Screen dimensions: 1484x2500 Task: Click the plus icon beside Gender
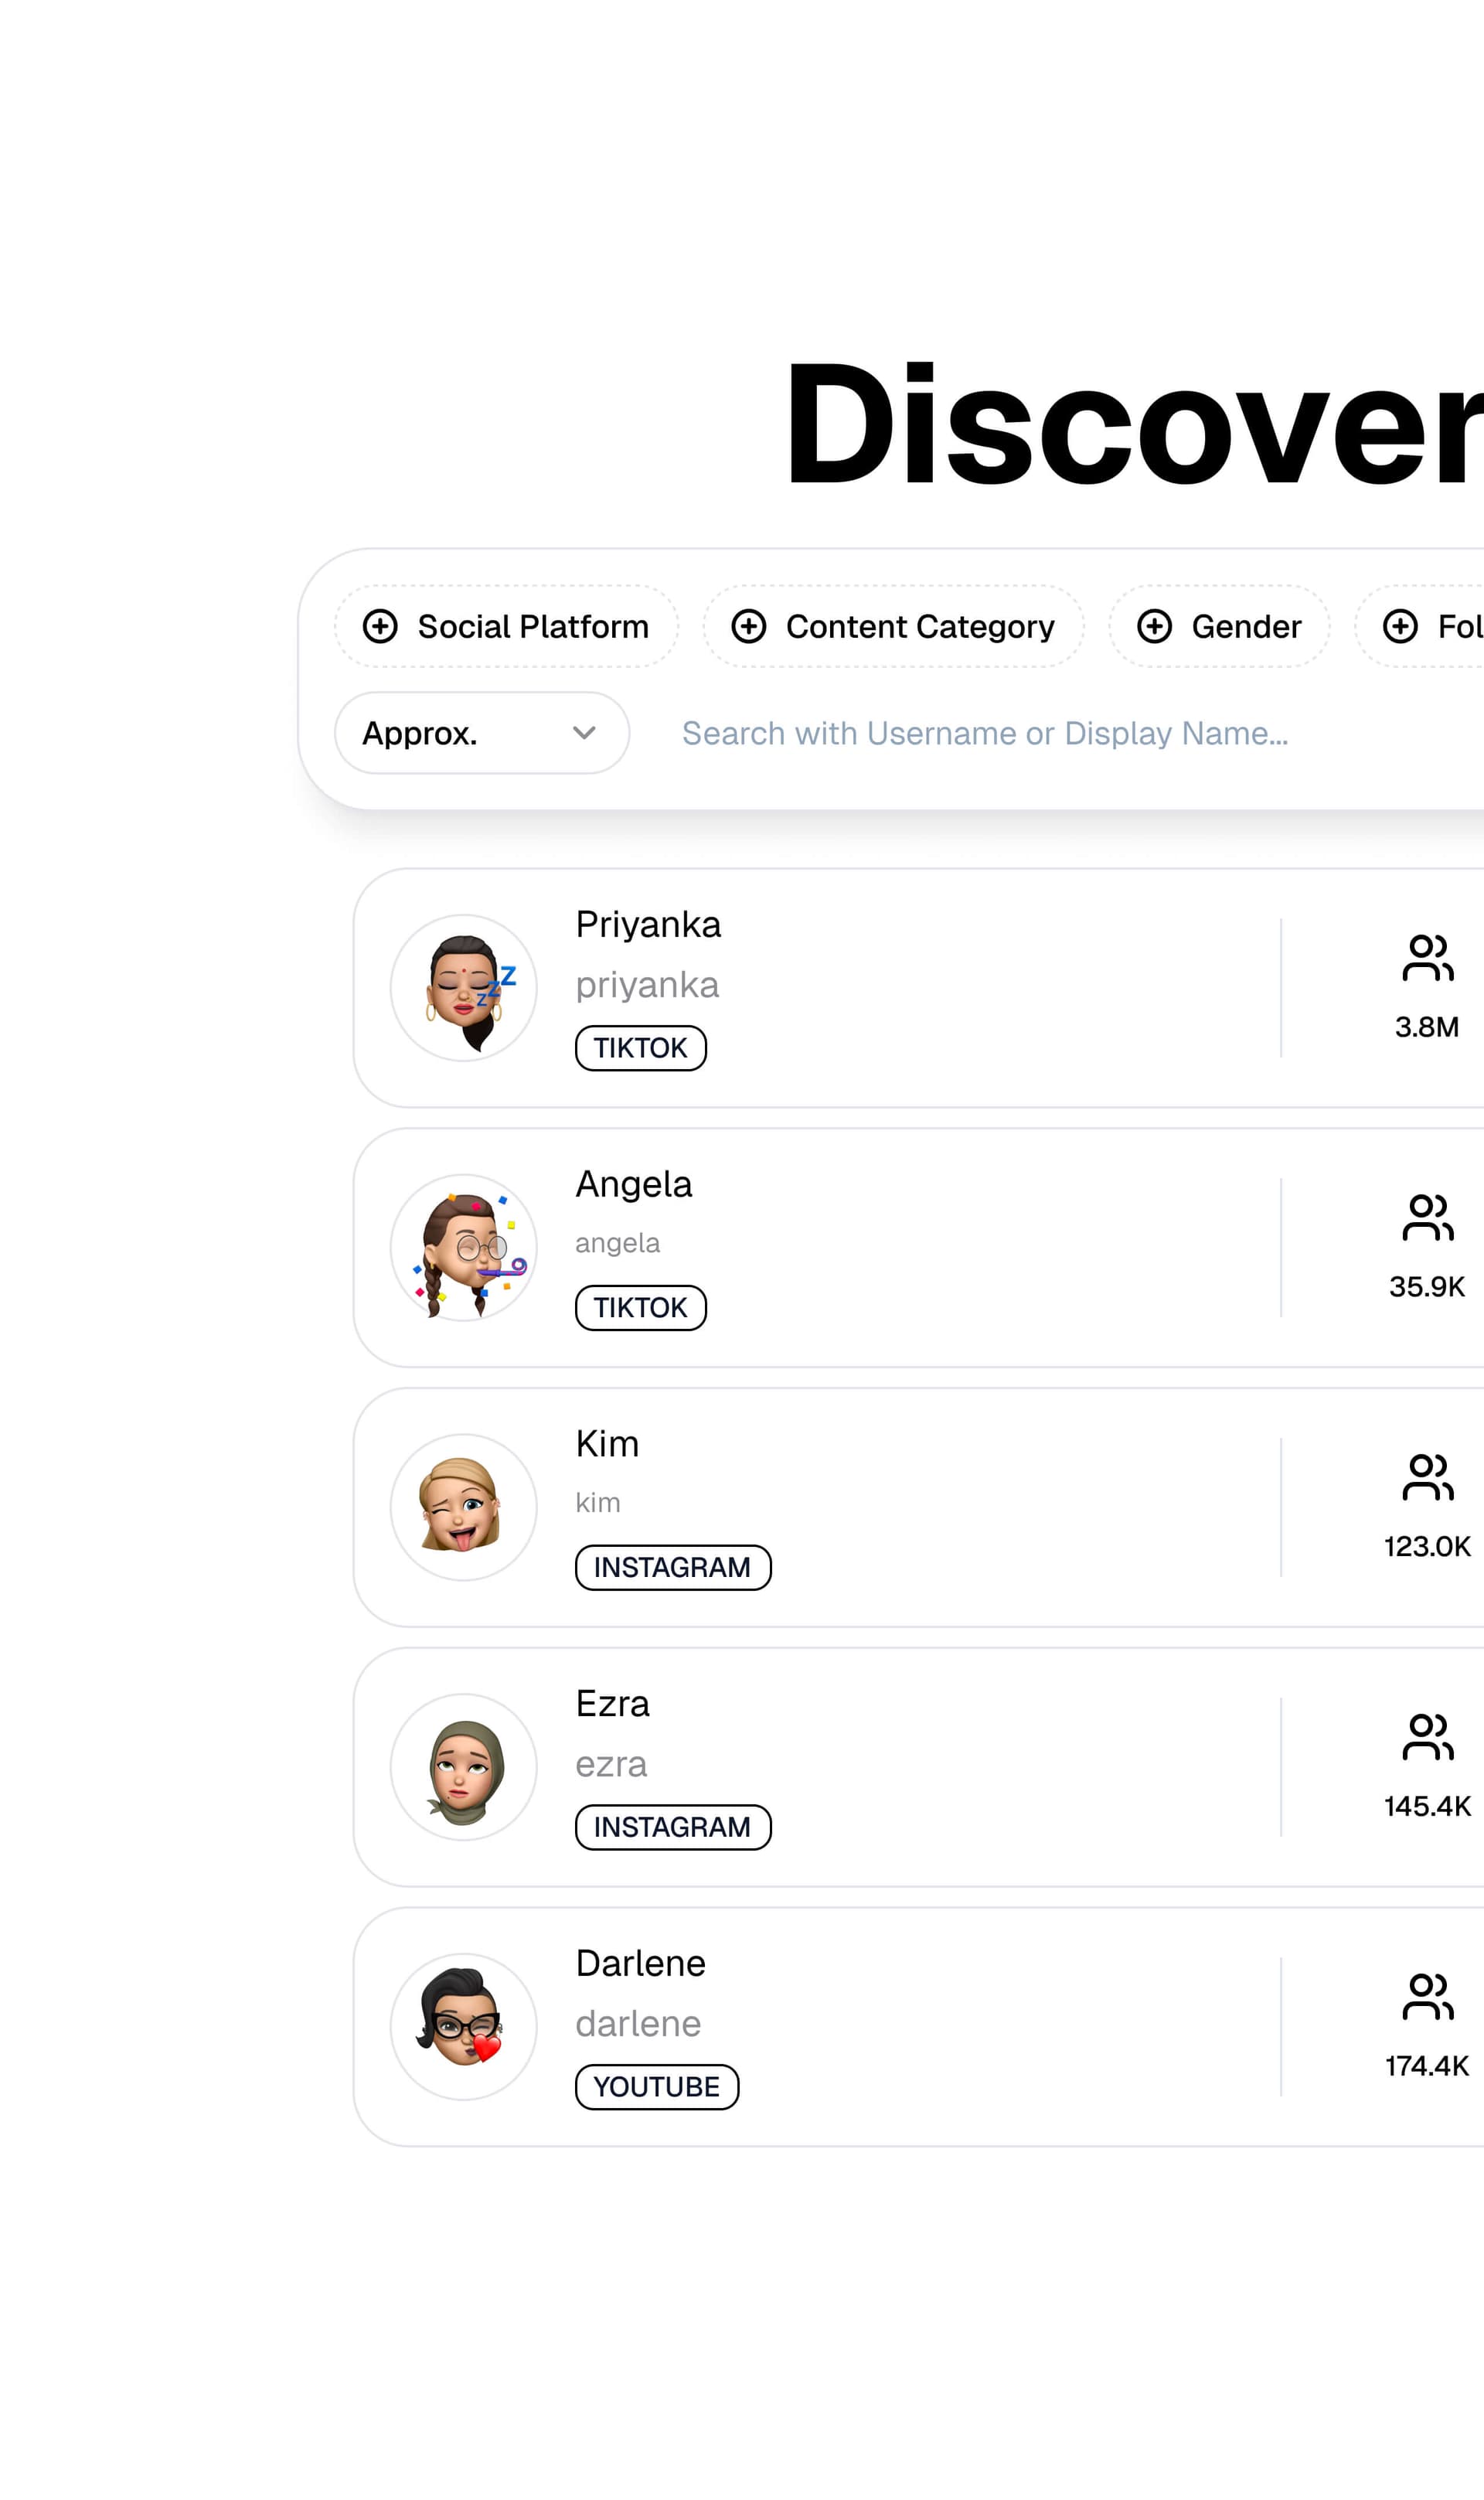click(1155, 626)
